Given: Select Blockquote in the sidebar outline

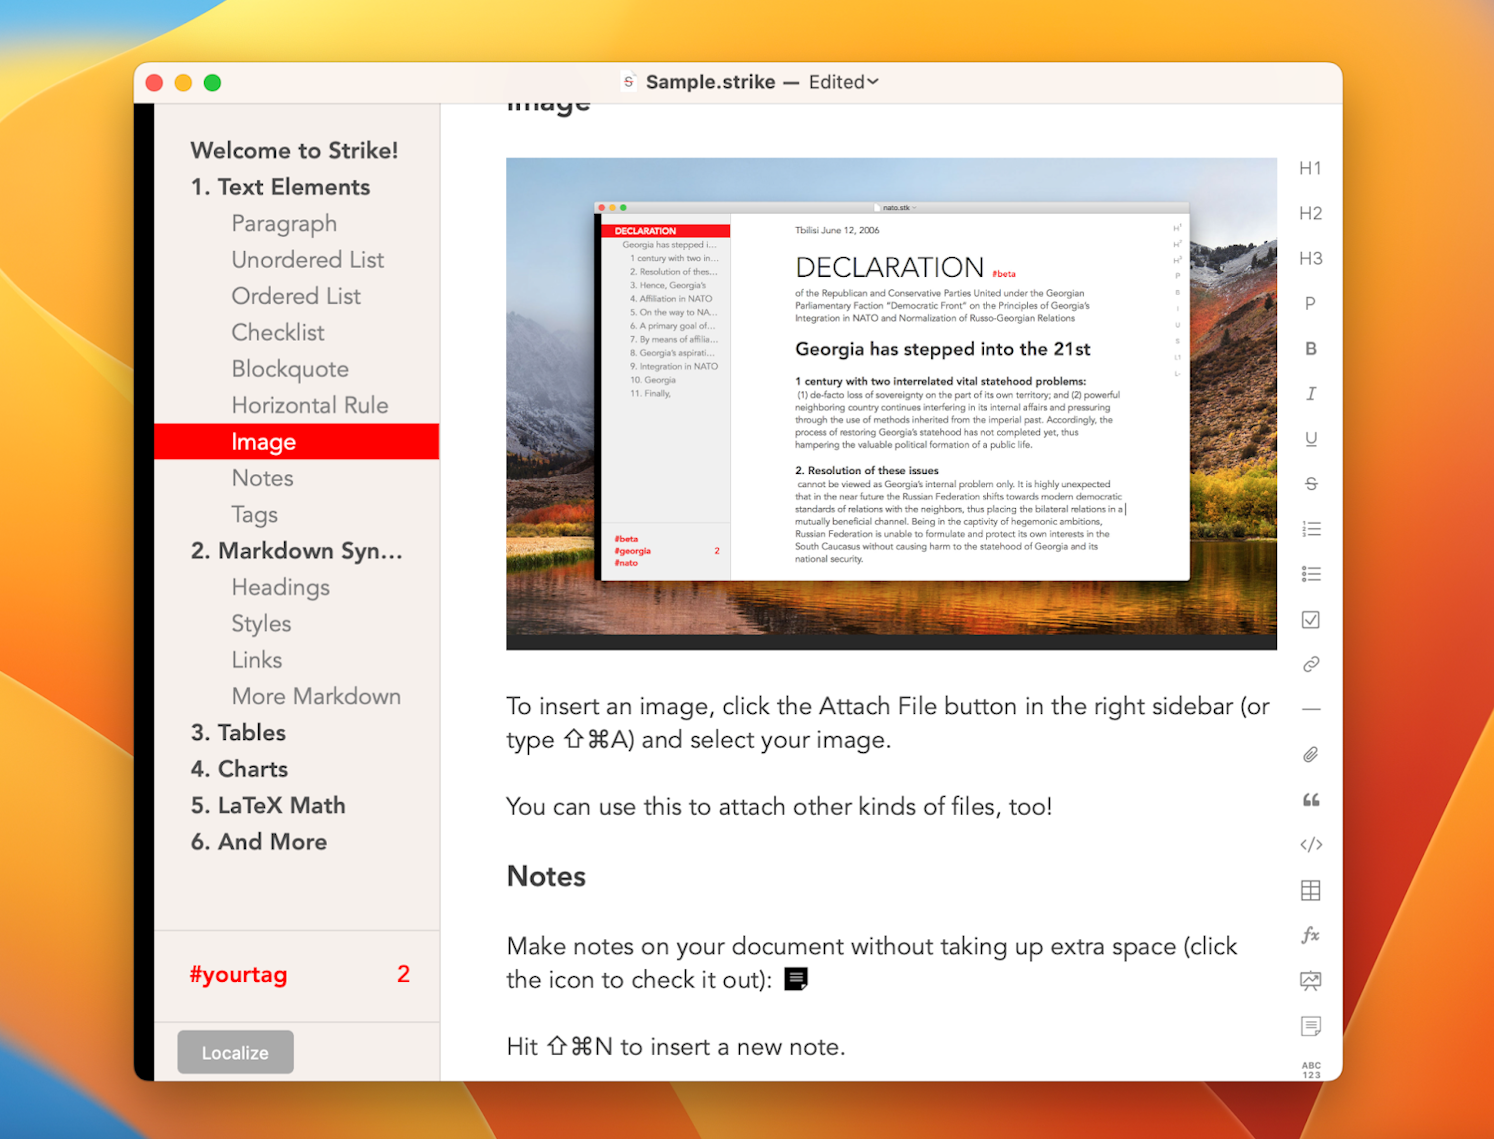Looking at the screenshot, I should 290,368.
